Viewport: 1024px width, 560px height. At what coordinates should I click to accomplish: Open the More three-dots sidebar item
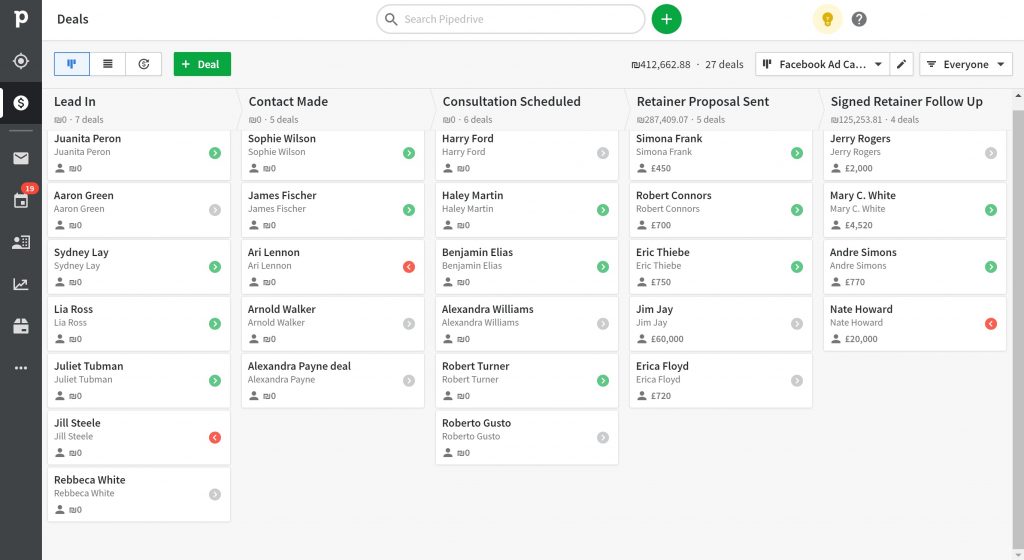point(21,368)
